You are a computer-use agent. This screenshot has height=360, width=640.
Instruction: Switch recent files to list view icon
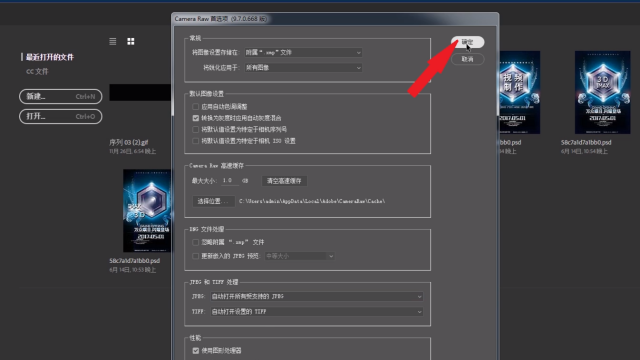coord(113,41)
